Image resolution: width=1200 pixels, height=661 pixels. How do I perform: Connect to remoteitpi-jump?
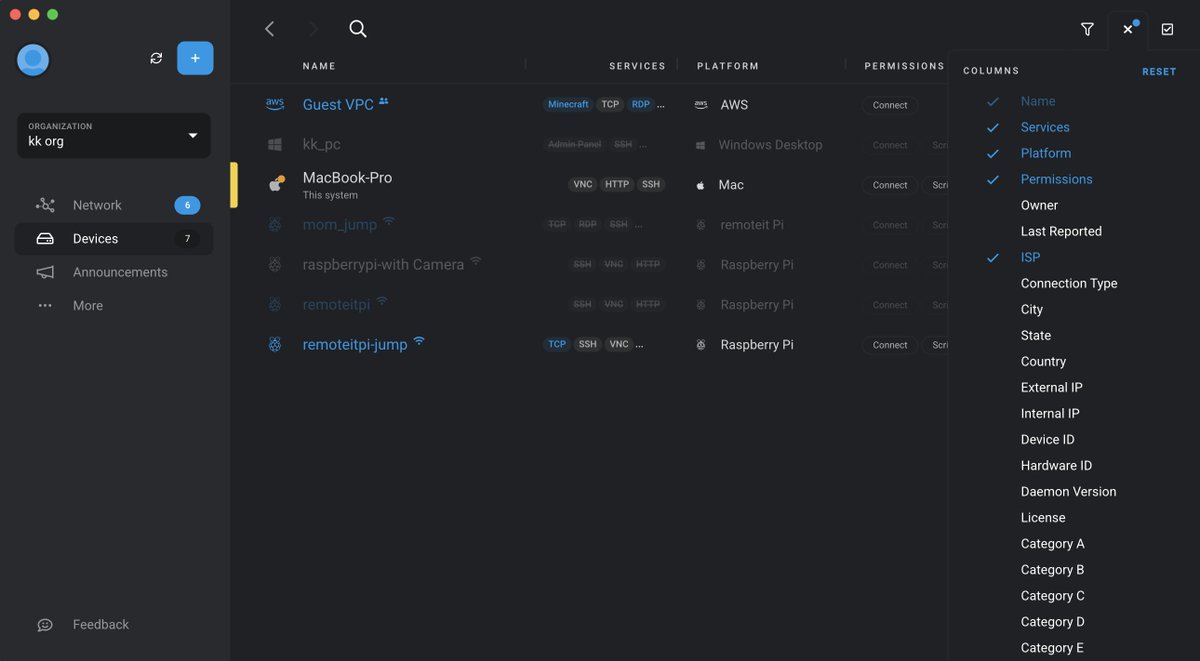pyautogui.click(x=890, y=345)
